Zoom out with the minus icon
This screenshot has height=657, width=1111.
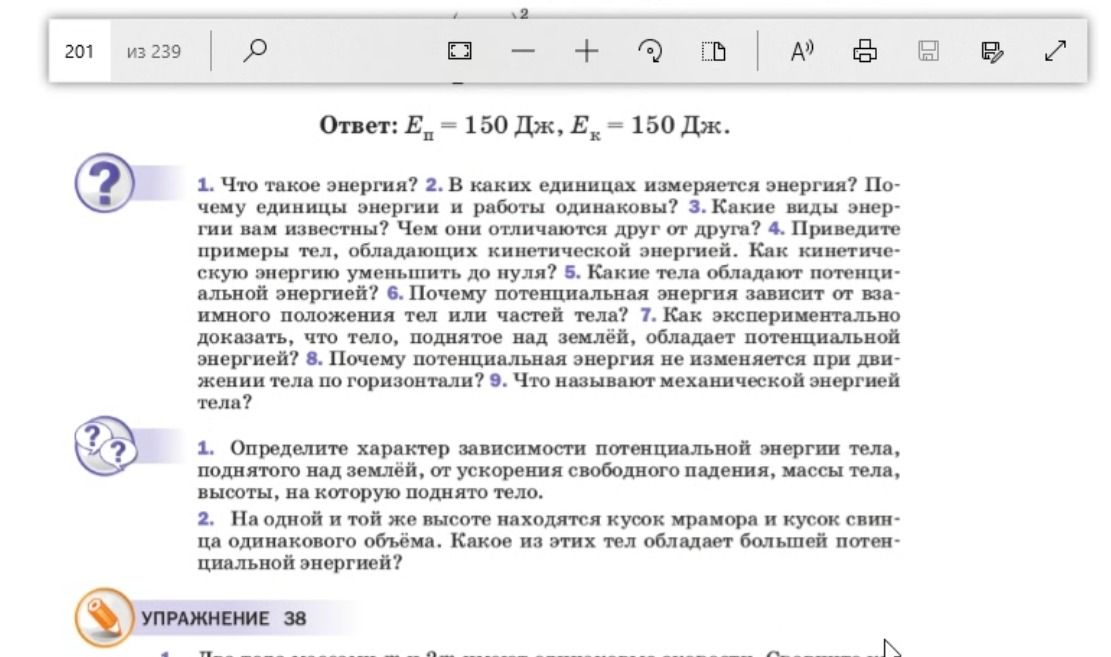[523, 51]
